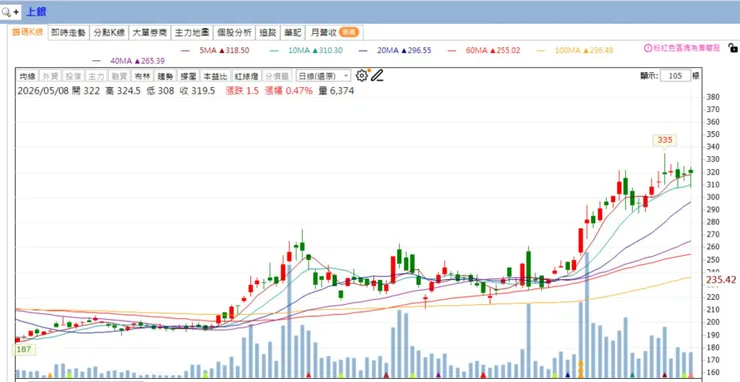The width and height of the screenshot is (740, 382).
Task: Click the 335 high price label
Action: [x=664, y=140]
